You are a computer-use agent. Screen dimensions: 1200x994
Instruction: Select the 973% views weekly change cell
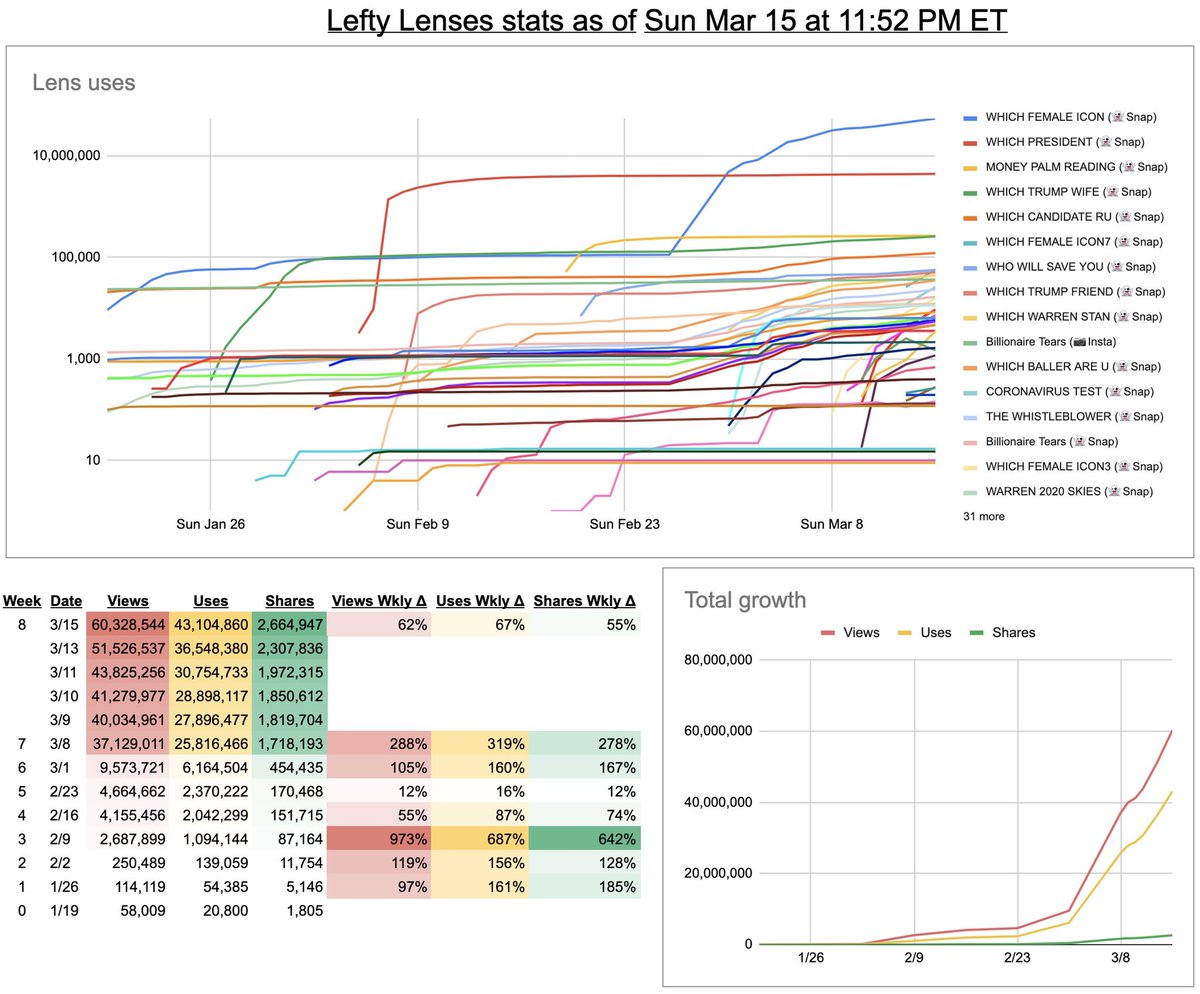[x=378, y=839]
